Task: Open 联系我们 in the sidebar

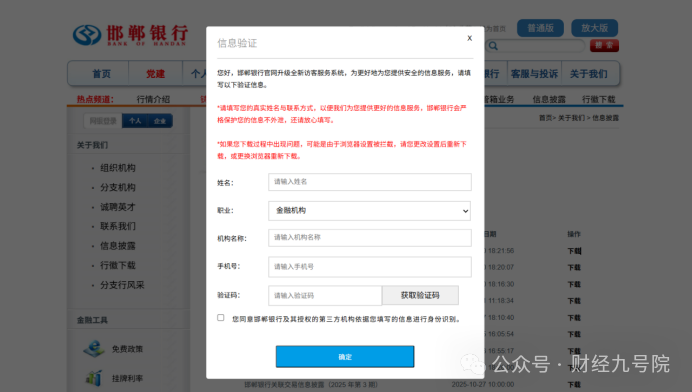Action: [118, 226]
